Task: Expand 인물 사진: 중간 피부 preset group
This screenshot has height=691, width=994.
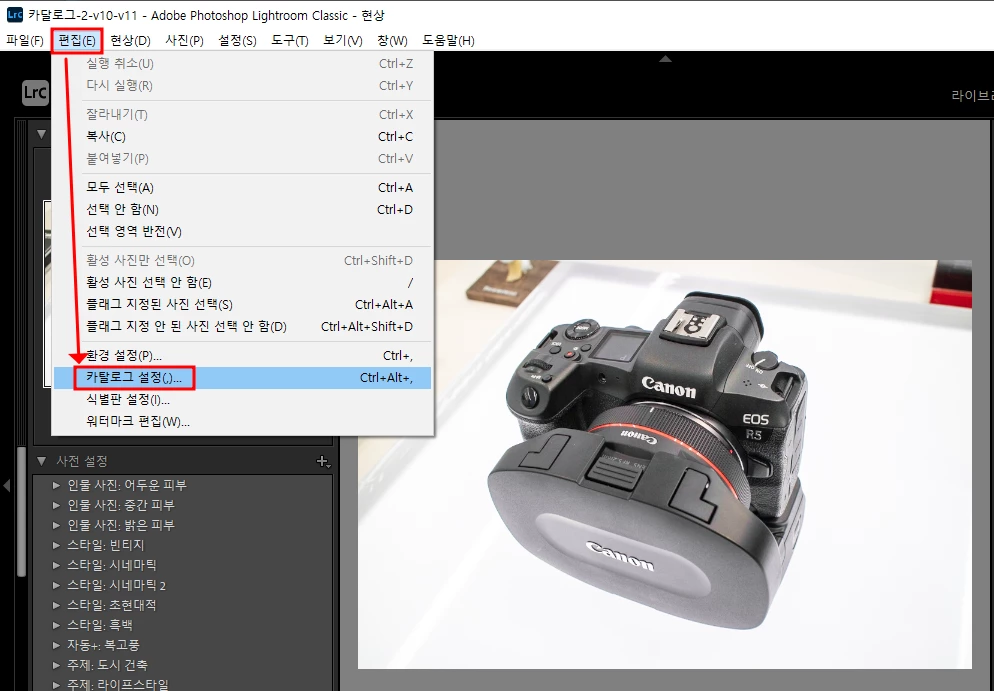Action: pos(56,505)
